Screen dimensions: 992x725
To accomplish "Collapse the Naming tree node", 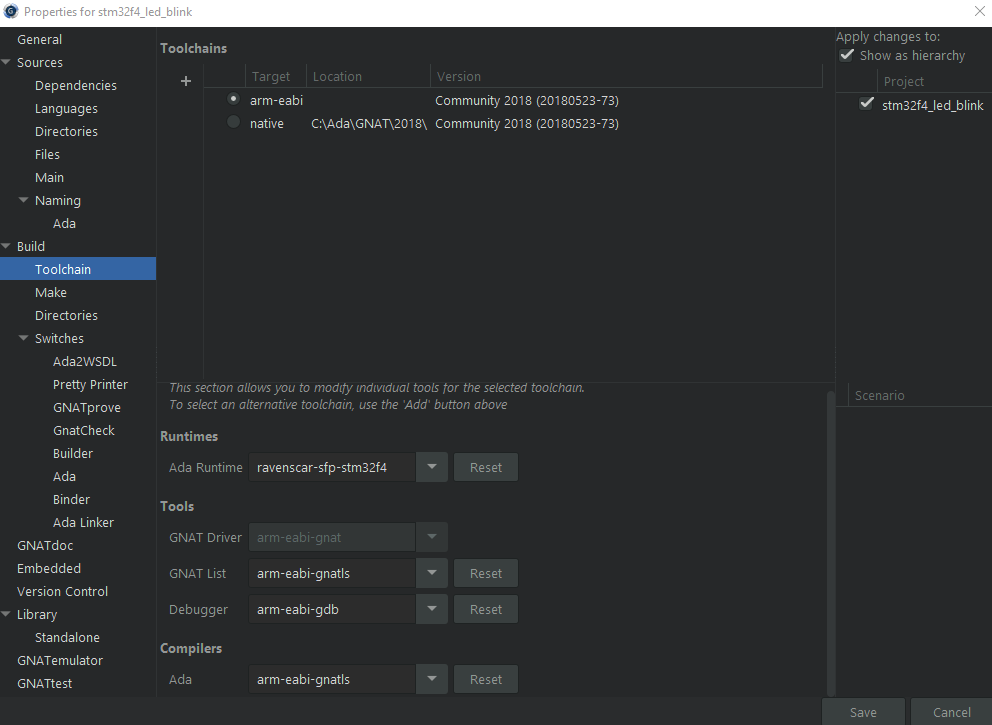I will pos(24,201).
